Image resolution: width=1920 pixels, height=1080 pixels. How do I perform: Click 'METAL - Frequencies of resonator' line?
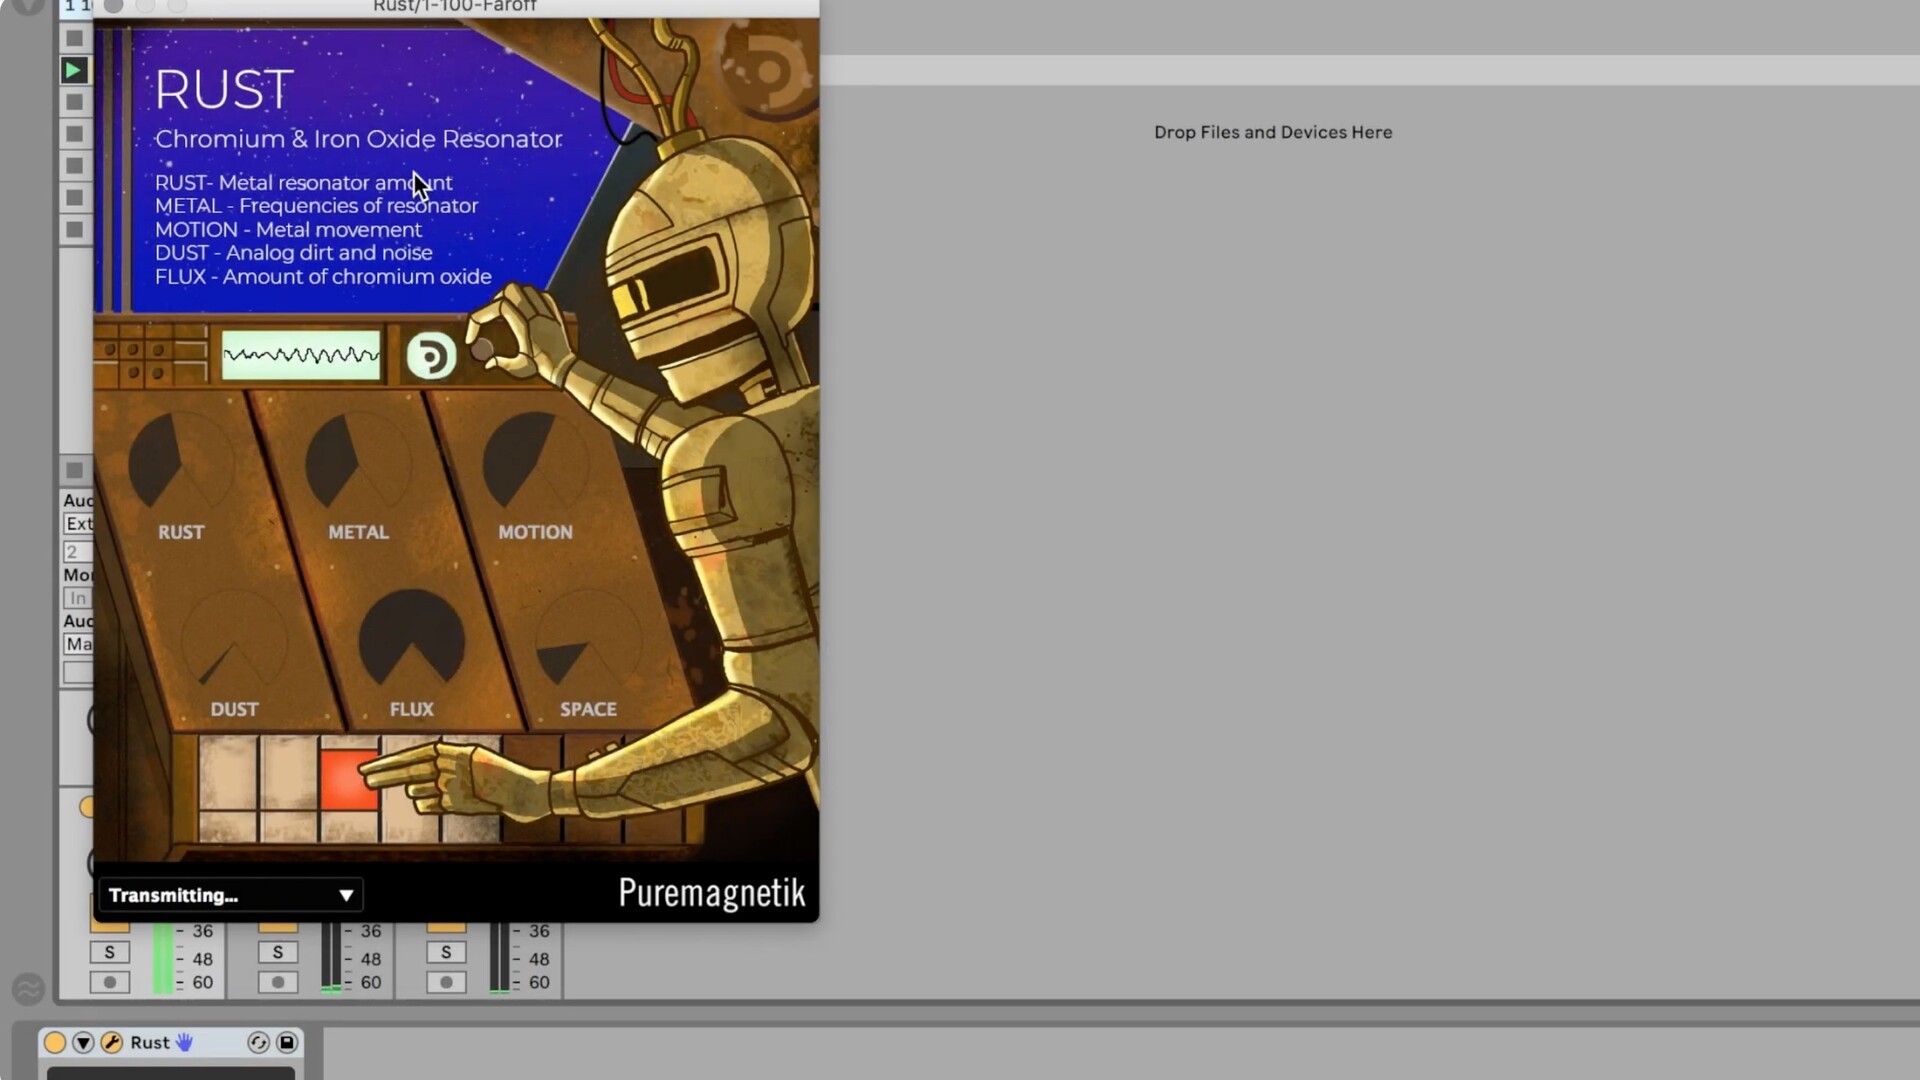tap(316, 205)
